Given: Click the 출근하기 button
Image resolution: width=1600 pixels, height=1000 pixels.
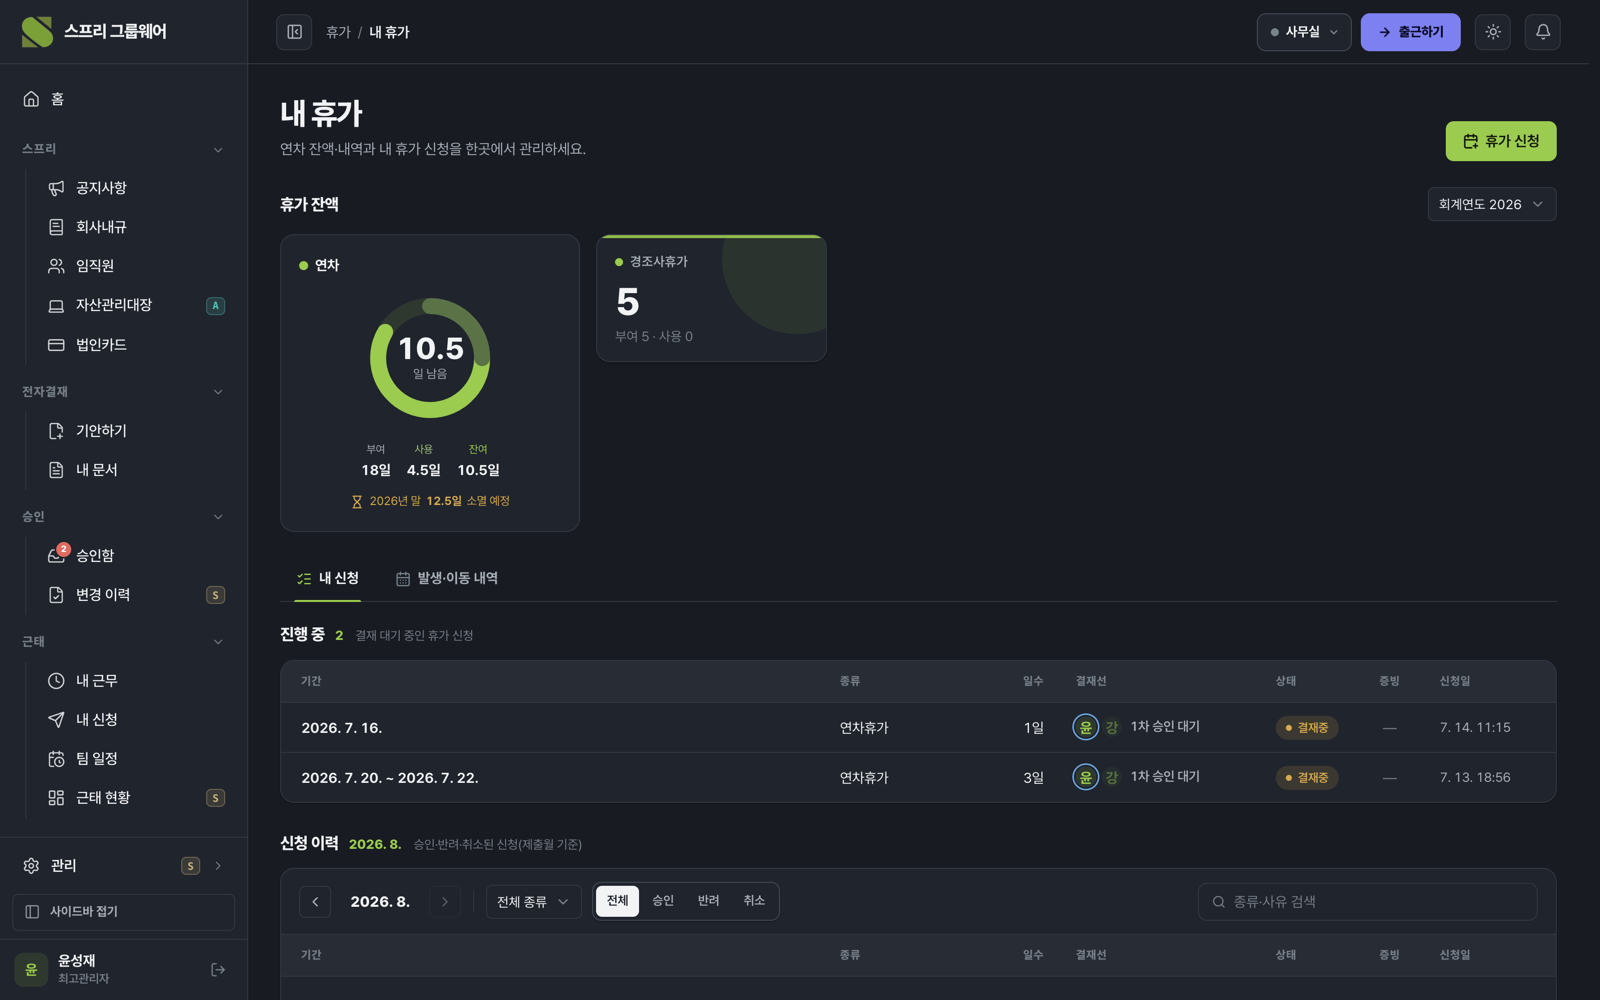Looking at the screenshot, I should 1410,32.
